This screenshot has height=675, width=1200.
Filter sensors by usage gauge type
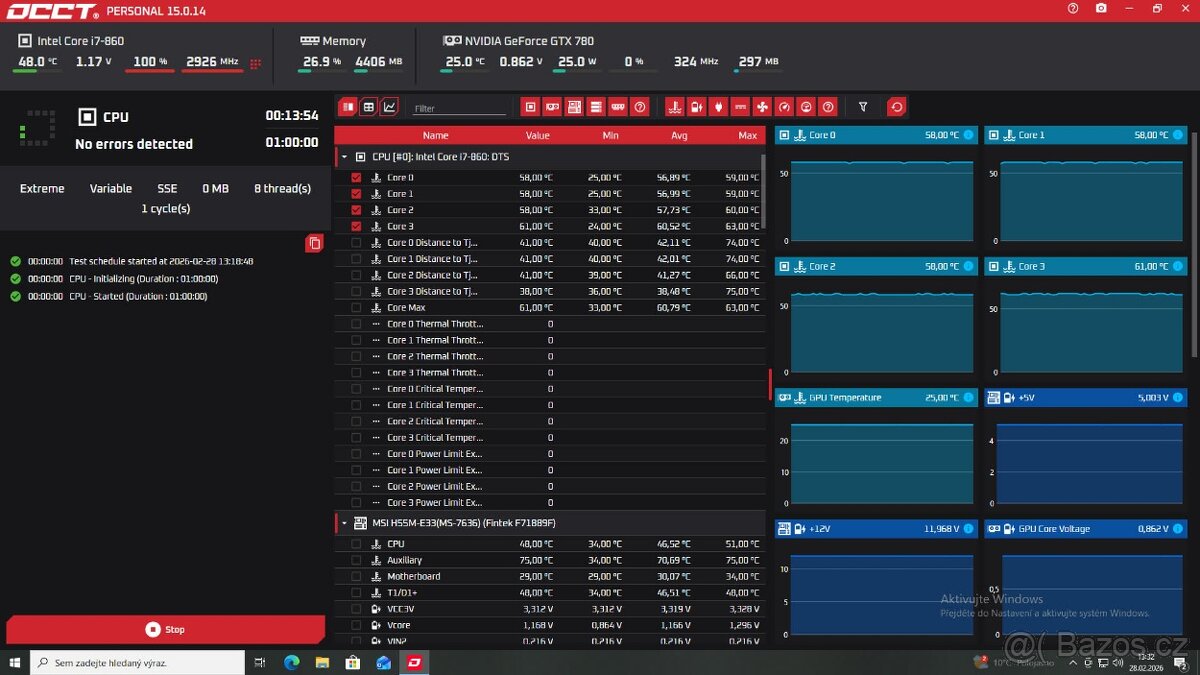pyautogui.click(x=806, y=107)
